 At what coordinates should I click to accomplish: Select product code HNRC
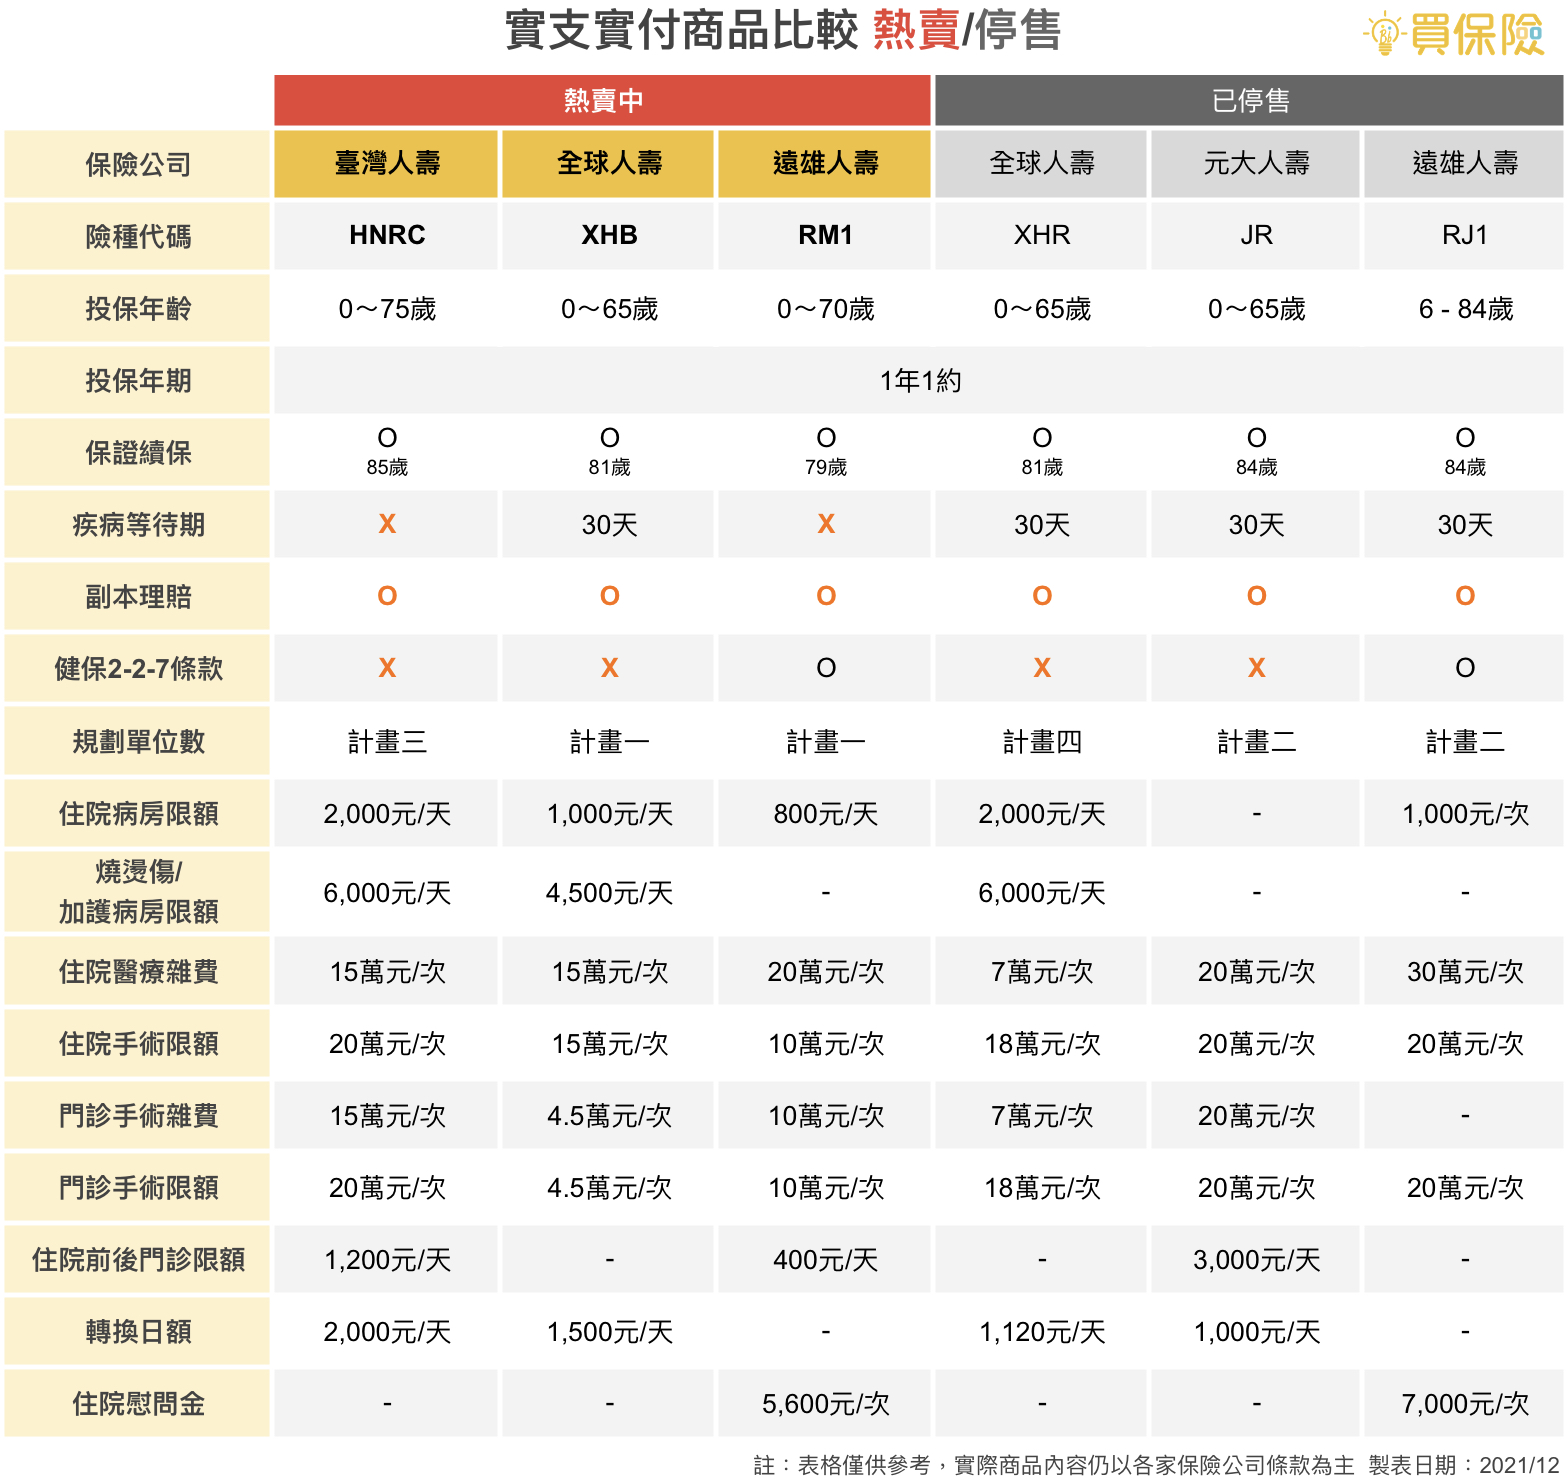[387, 235]
